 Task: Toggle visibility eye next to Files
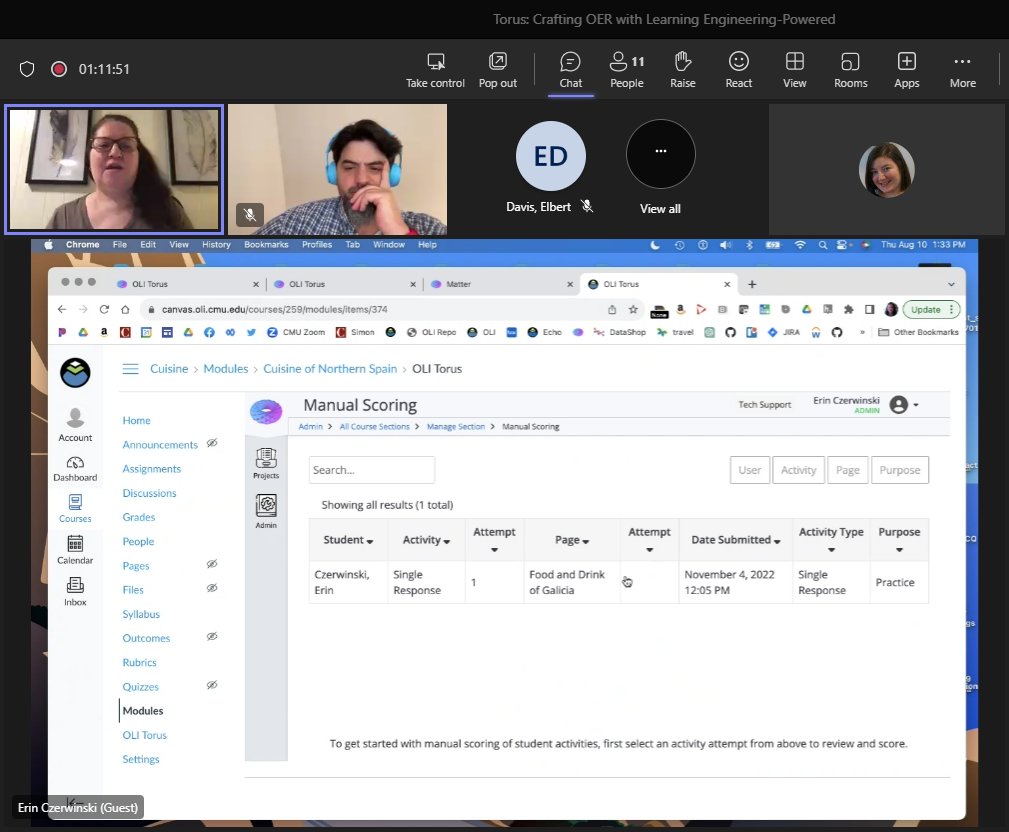click(212, 588)
